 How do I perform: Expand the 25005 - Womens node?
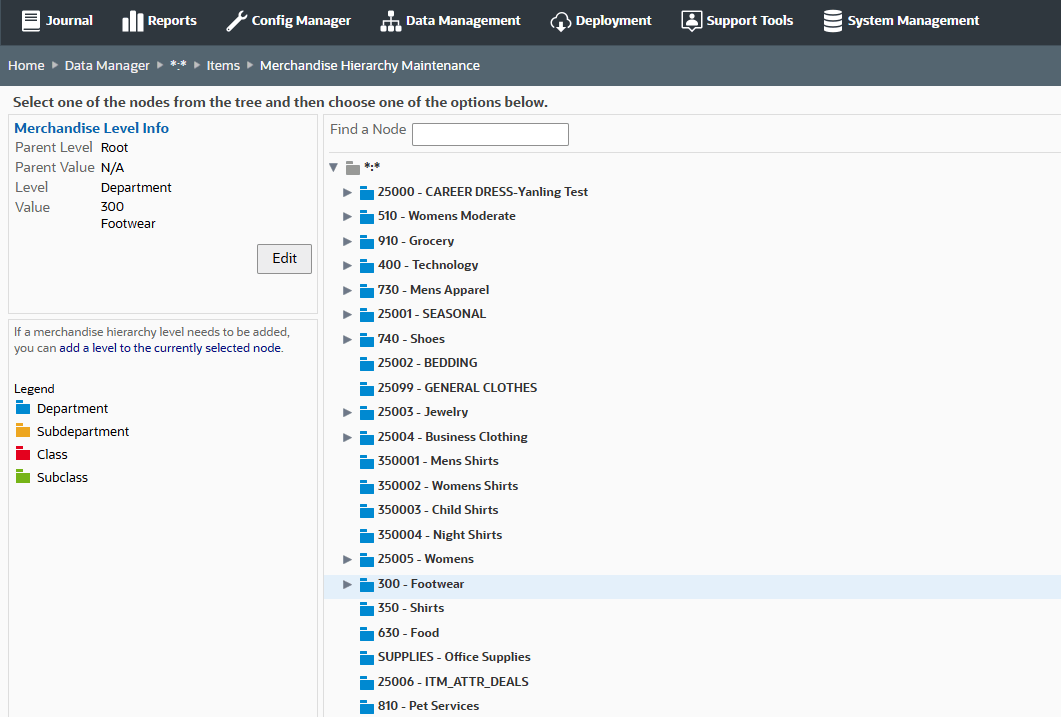coord(348,559)
